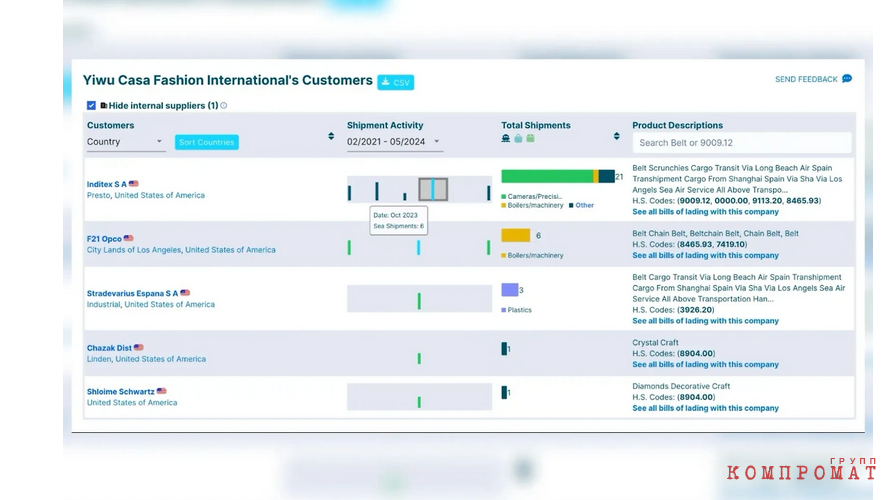This screenshot has width=887, height=500.
Task: Select the shipment marker in Stradevarius timeline
Action: [x=419, y=301]
